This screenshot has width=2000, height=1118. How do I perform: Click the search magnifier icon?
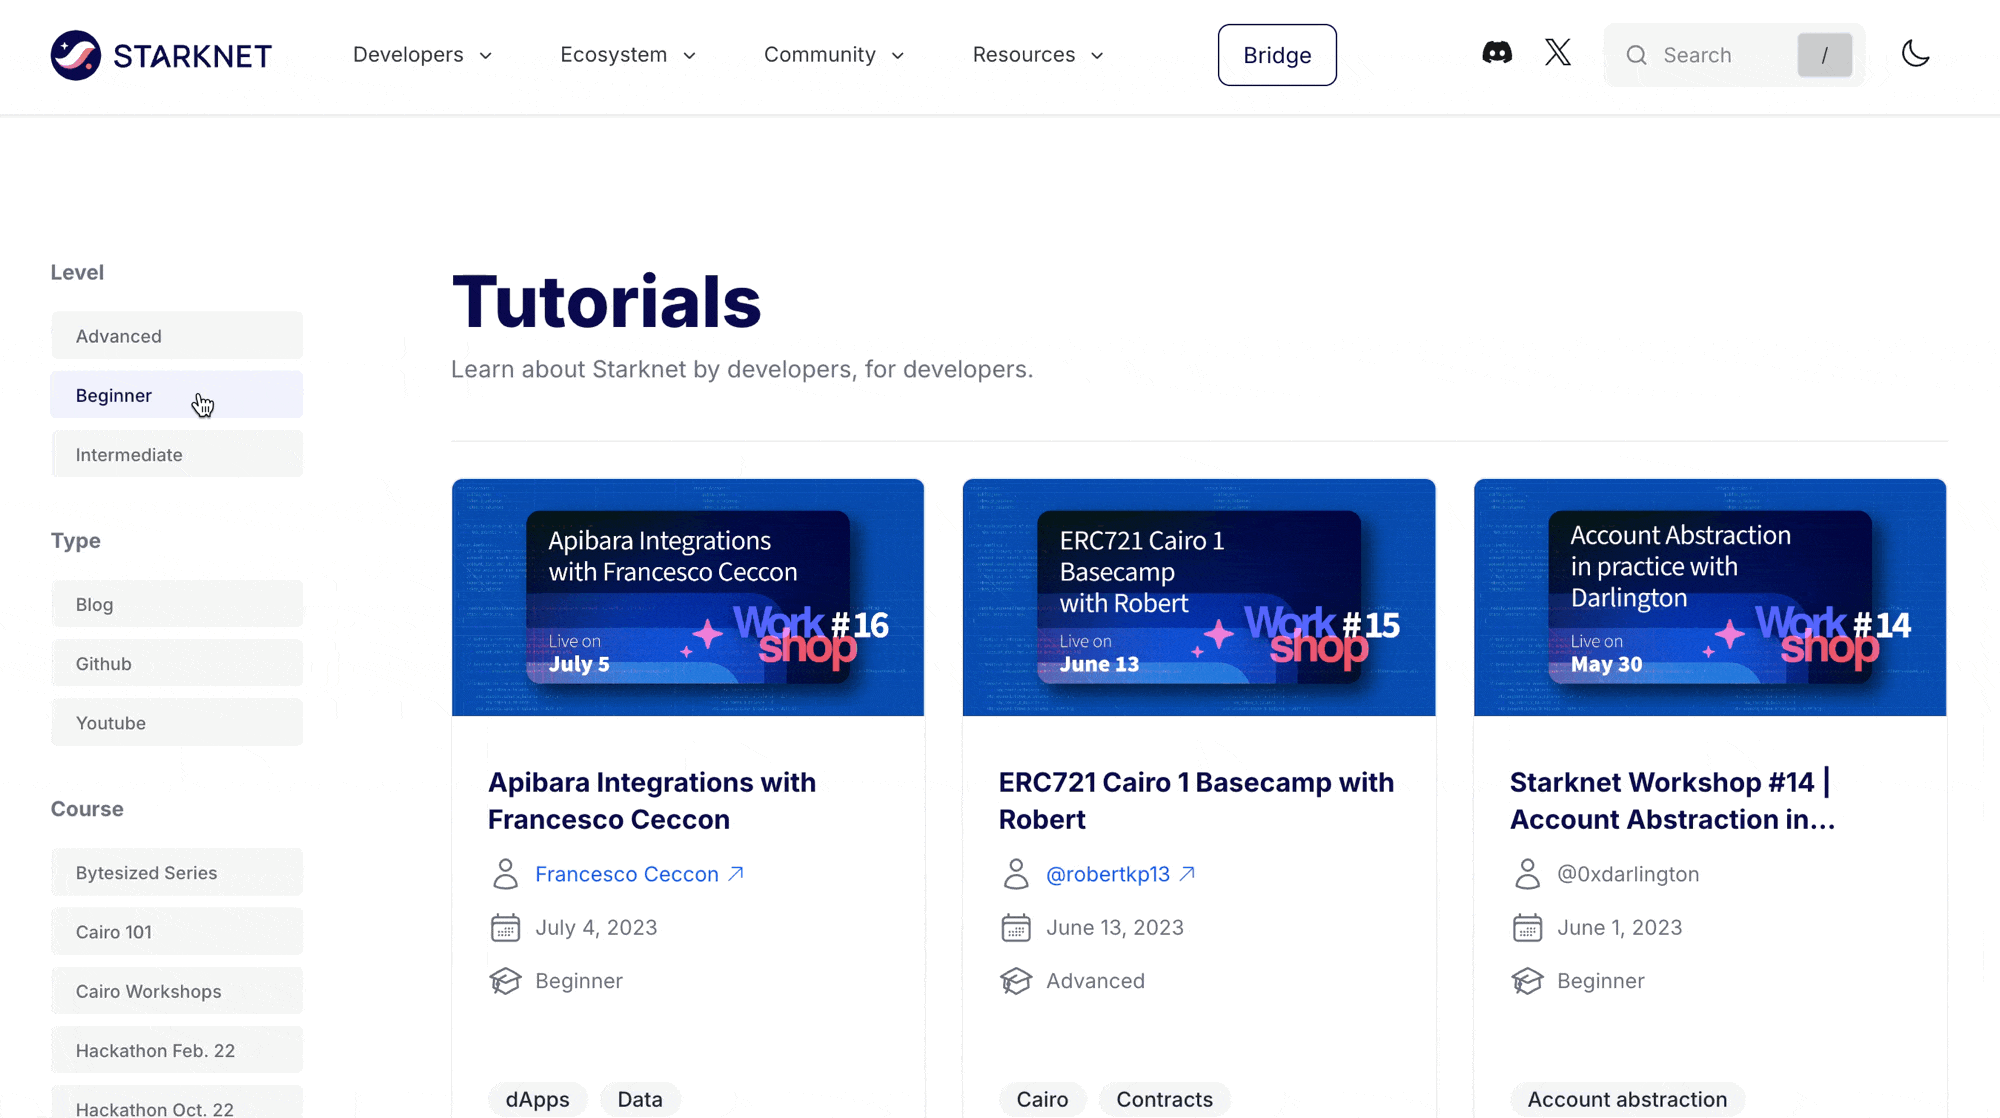(x=1636, y=55)
